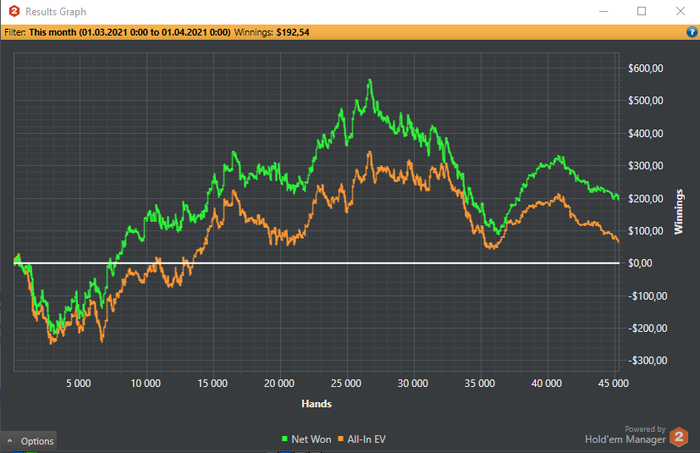The width and height of the screenshot is (700, 453).
Task: Click the $500,00 axis label
Action: coord(646,100)
